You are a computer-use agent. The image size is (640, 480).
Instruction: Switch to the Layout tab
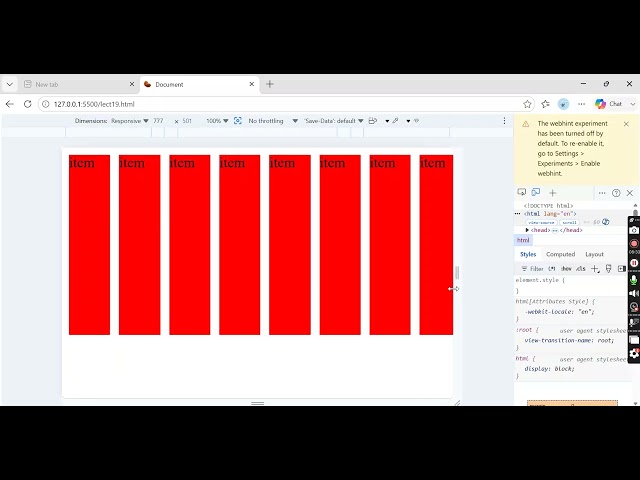(594, 254)
